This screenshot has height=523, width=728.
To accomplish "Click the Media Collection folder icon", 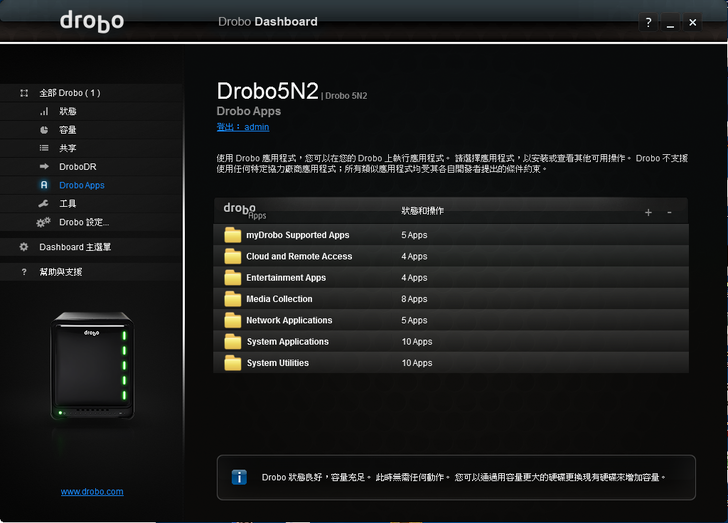I will click(x=233, y=299).
